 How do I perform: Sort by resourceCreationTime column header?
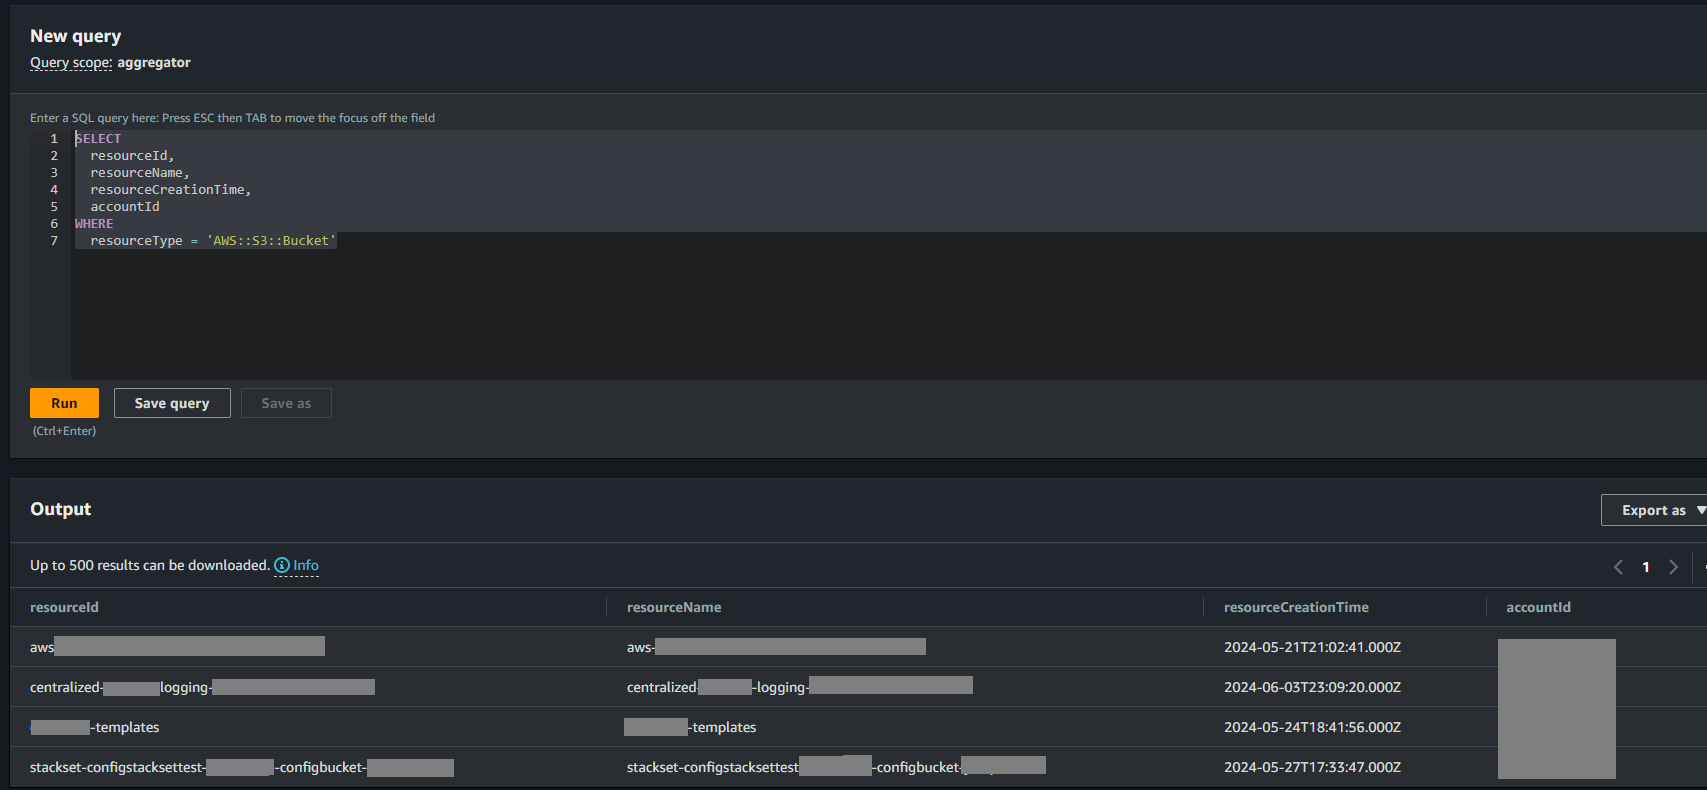click(1296, 607)
